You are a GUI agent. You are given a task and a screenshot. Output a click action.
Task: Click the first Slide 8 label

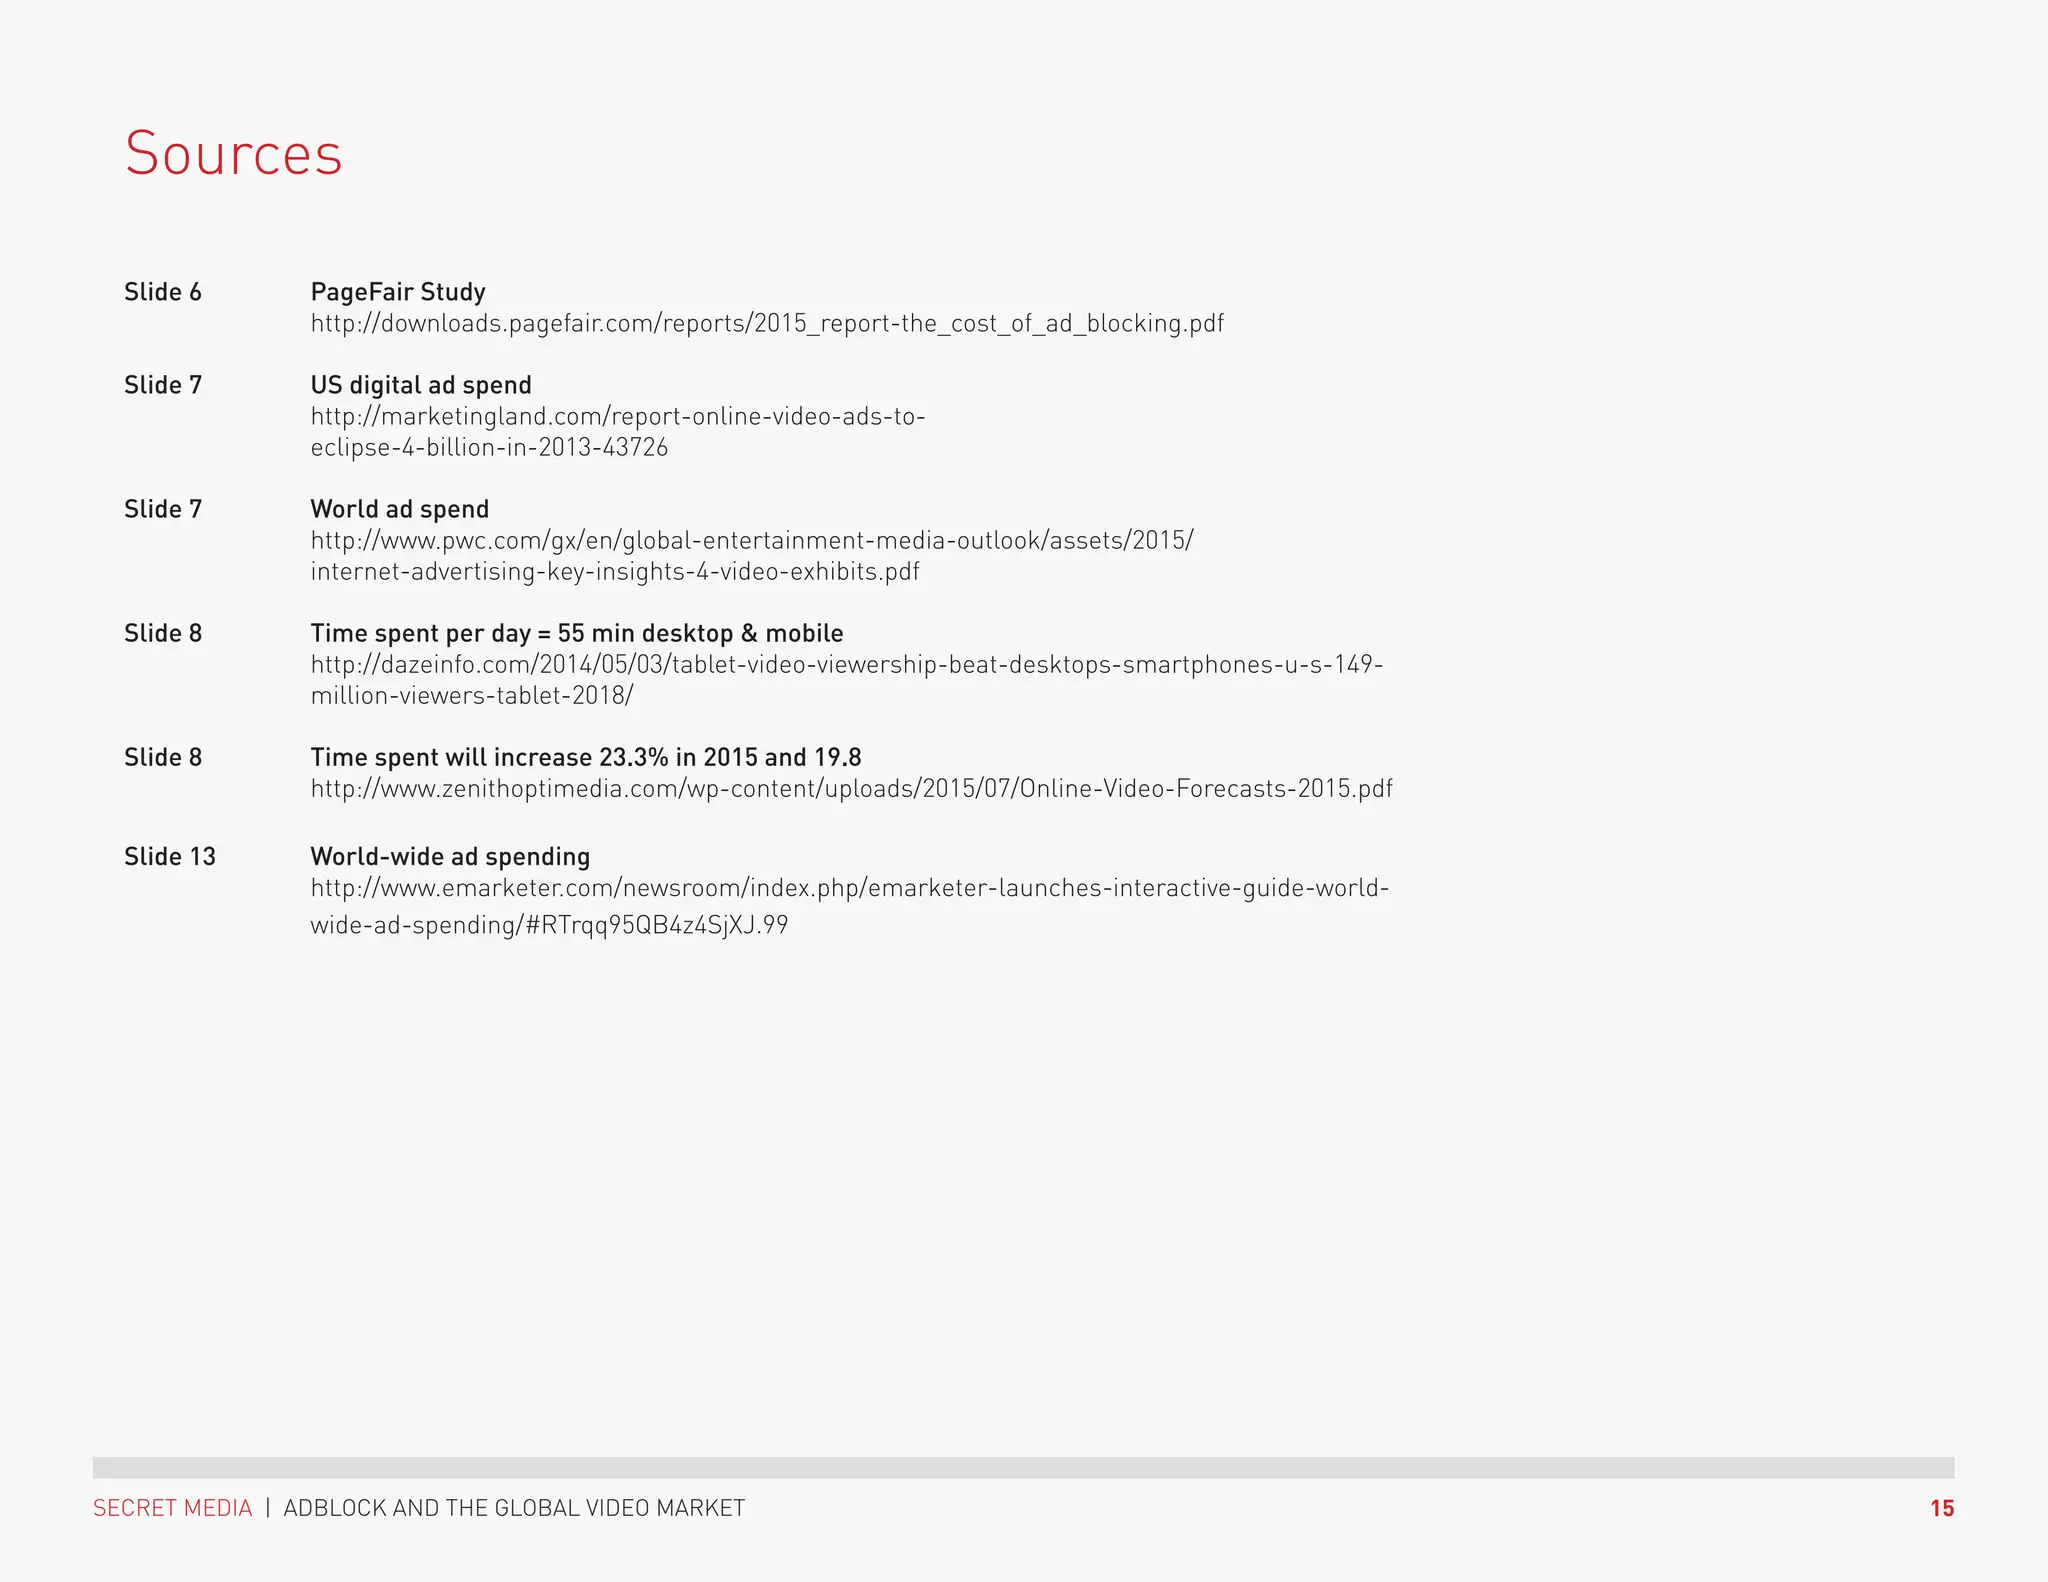click(163, 633)
